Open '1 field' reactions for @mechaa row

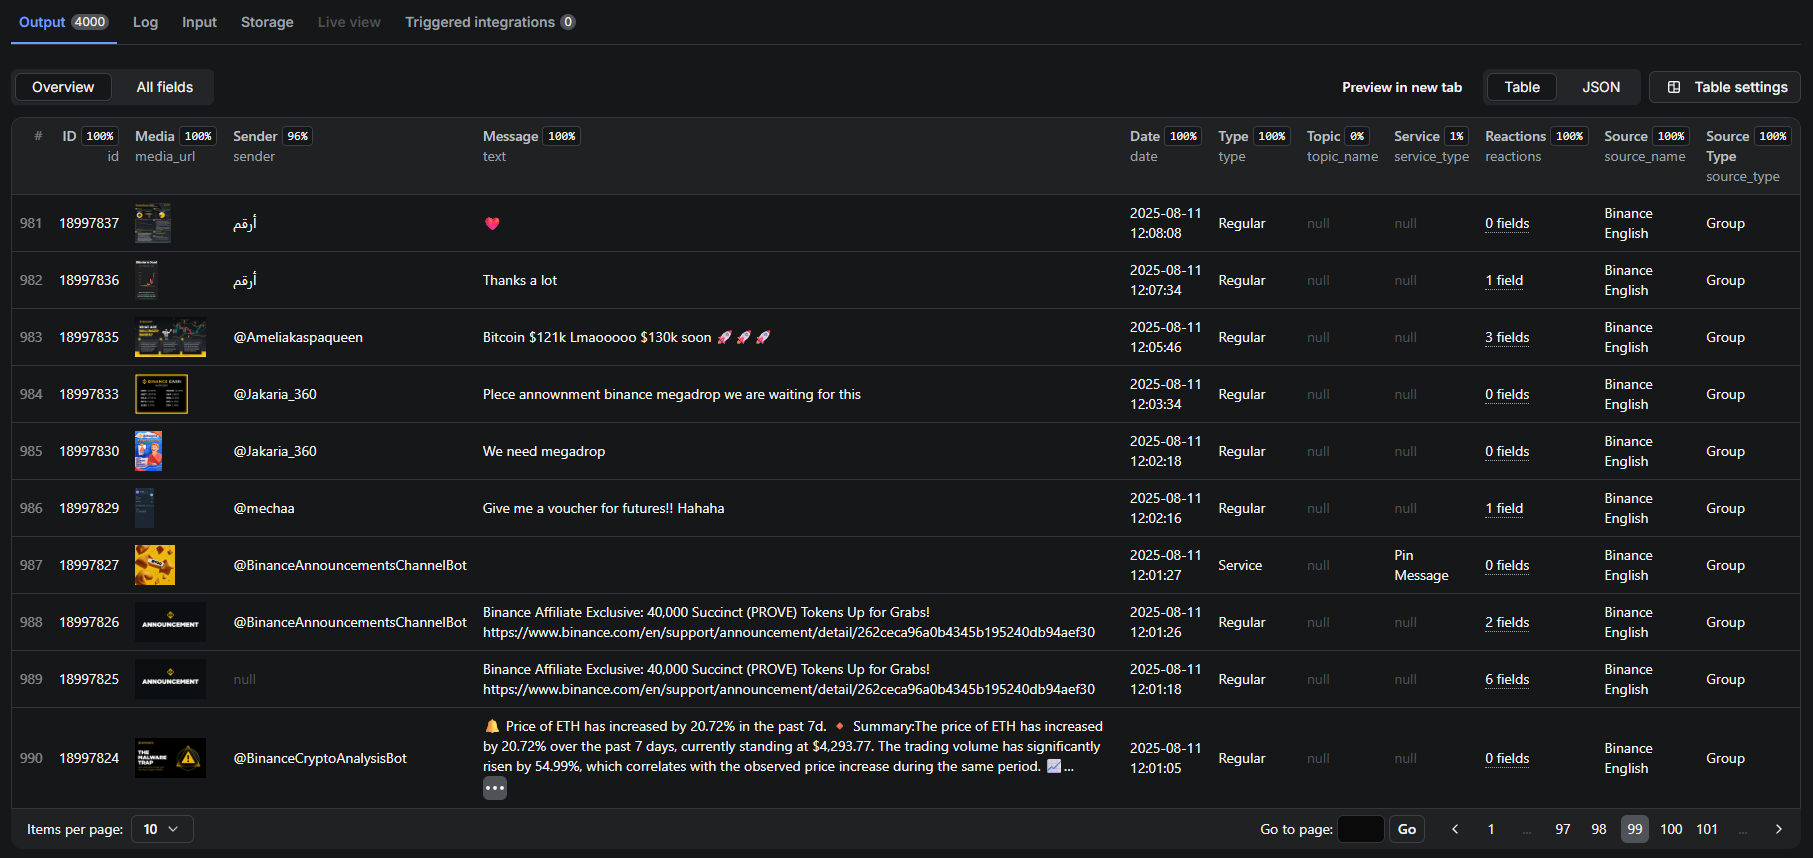click(x=1504, y=508)
